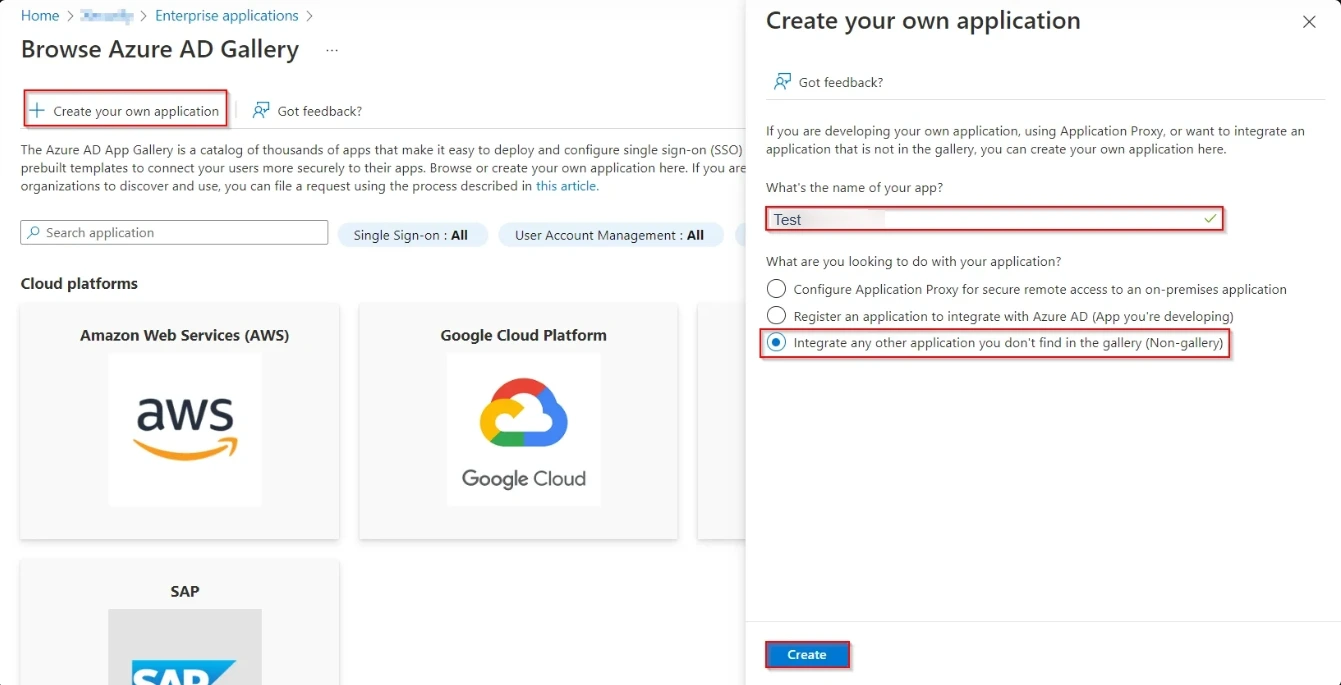This screenshot has width=1341, height=685.
Task: Click the app name field containing Test
Action: pyautogui.click(x=995, y=219)
